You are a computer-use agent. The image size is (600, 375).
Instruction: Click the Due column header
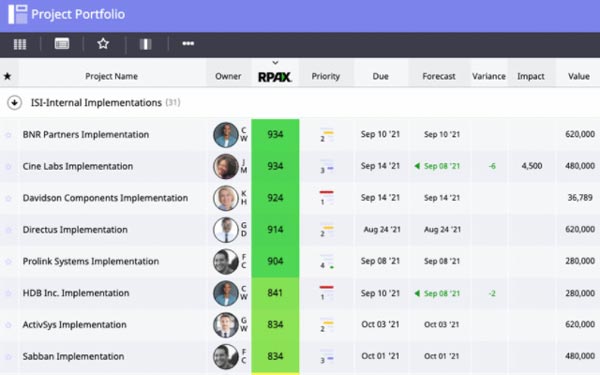coord(380,76)
